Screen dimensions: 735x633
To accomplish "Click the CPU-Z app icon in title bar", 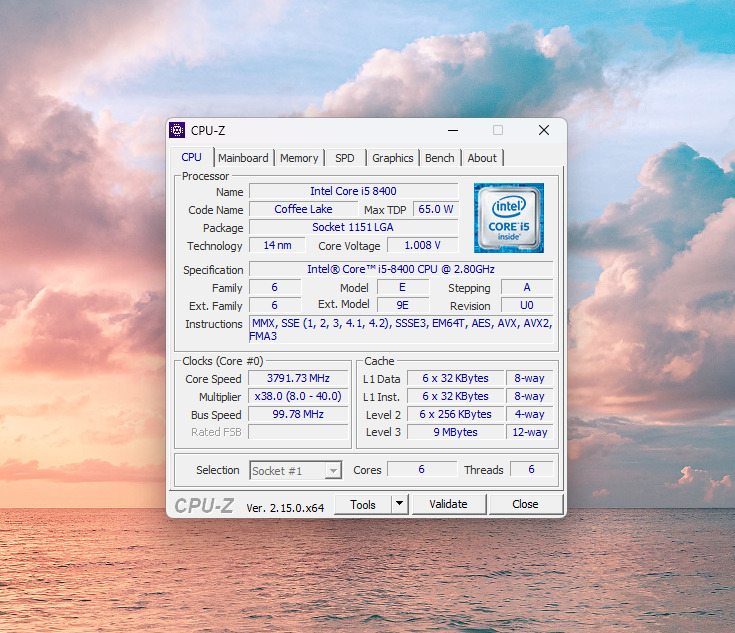I will [x=177, y=130].
